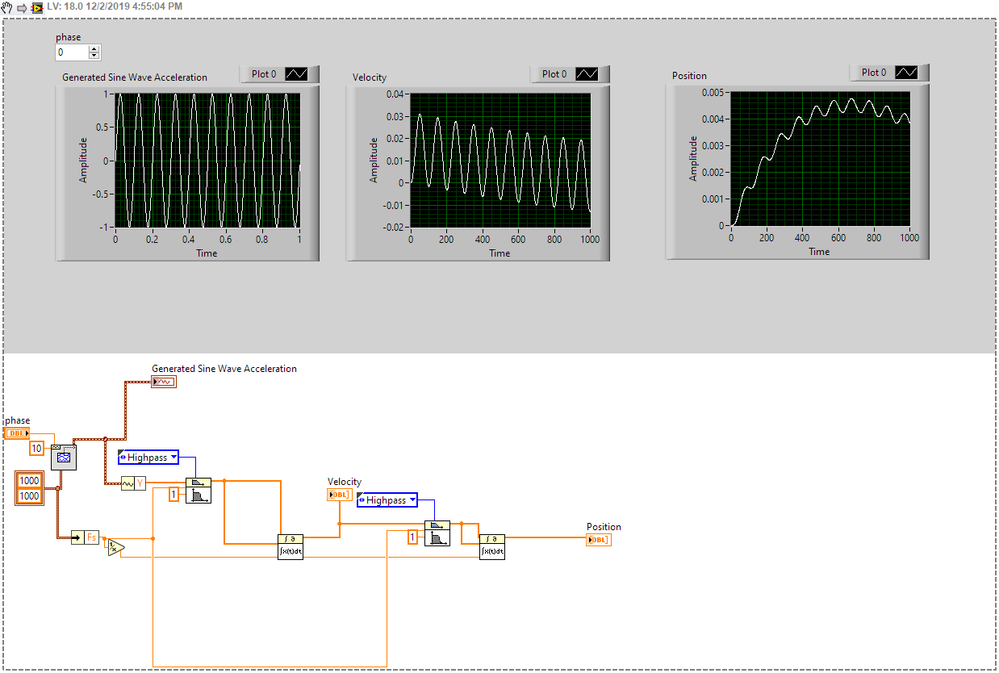The height and width of the screenshot is (673, 999).
Task: Increment the phase value with up arrow
Action: [x=94, y=48]
